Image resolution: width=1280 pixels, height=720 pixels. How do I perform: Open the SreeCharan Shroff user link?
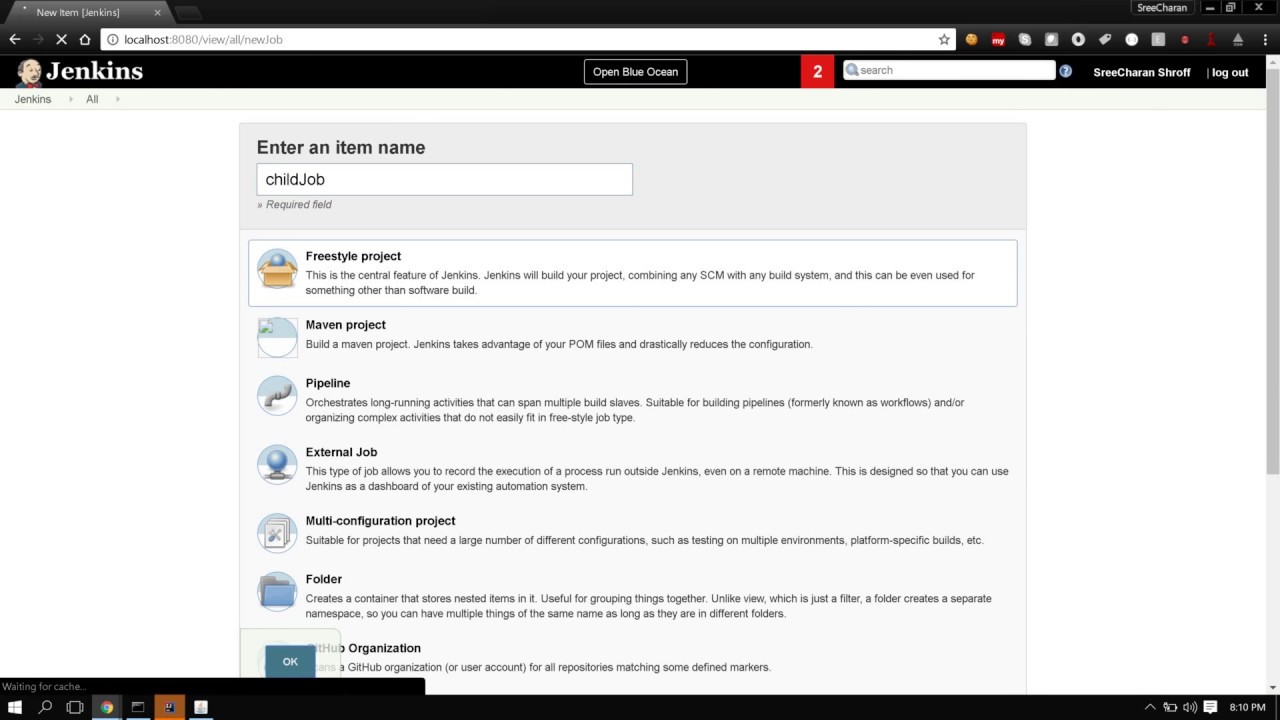pyautogui.click(x=1142, y=72)
